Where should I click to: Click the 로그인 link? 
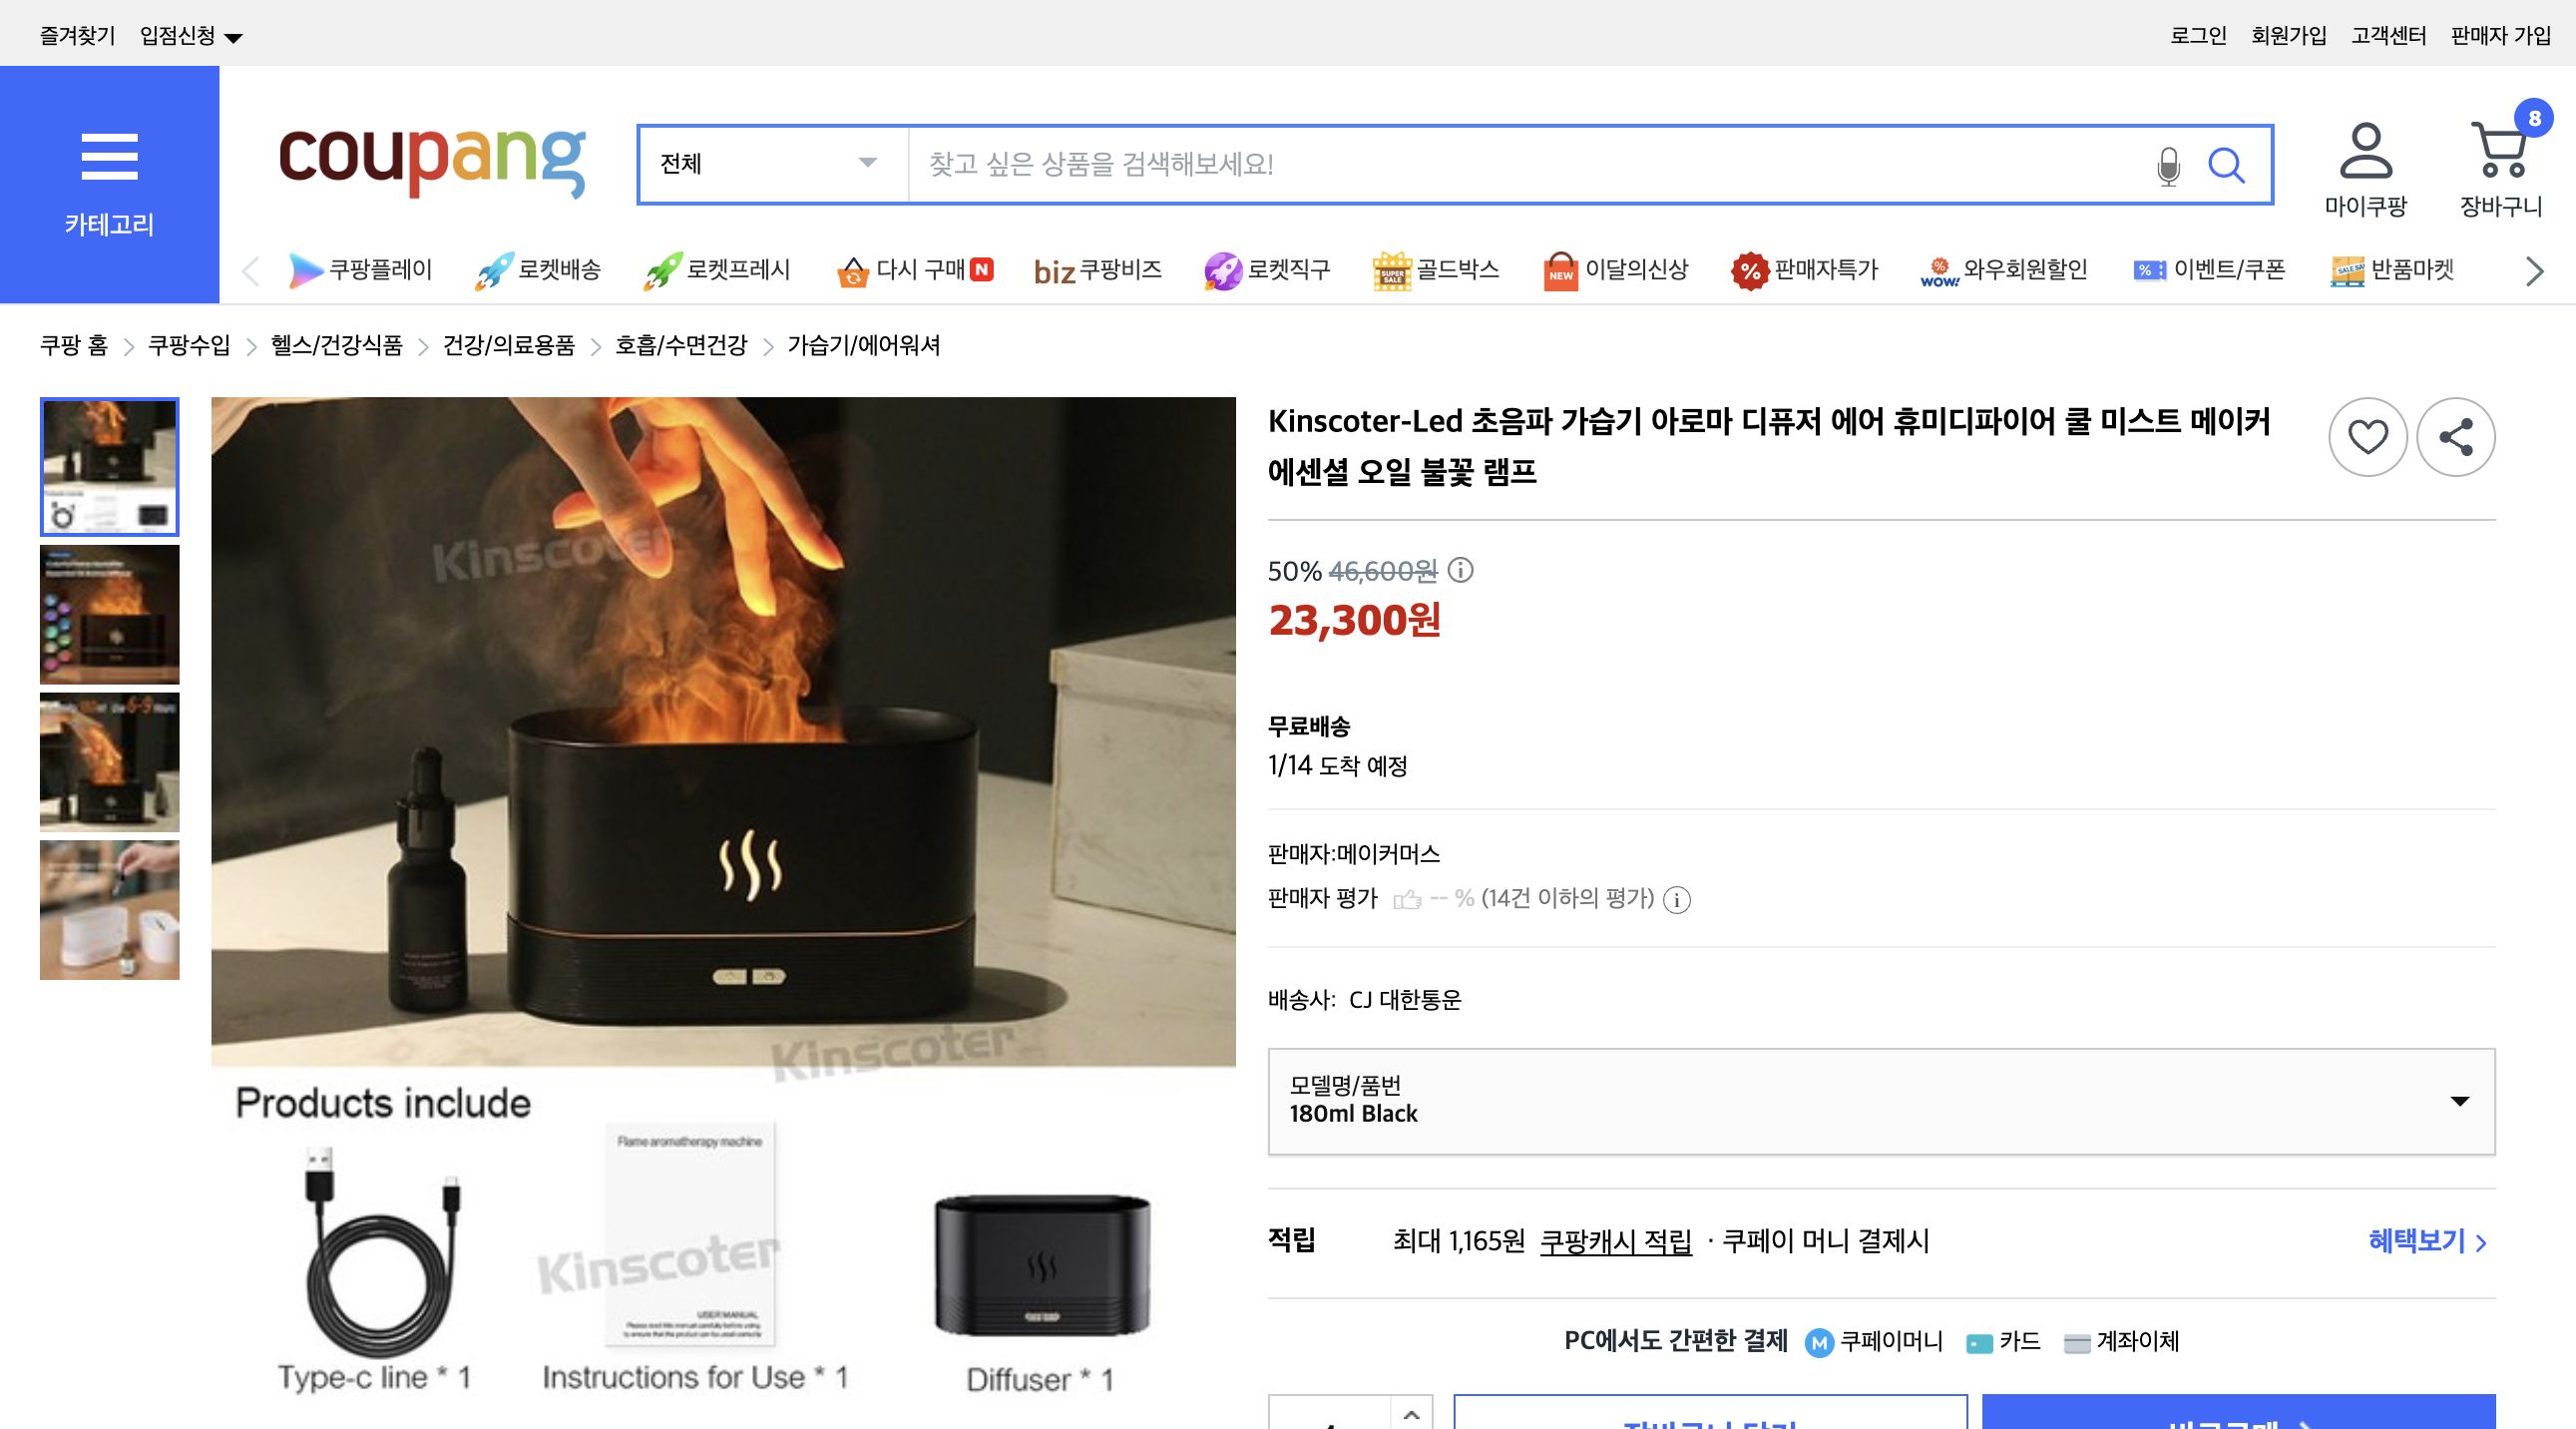[x=2198, y=33]
